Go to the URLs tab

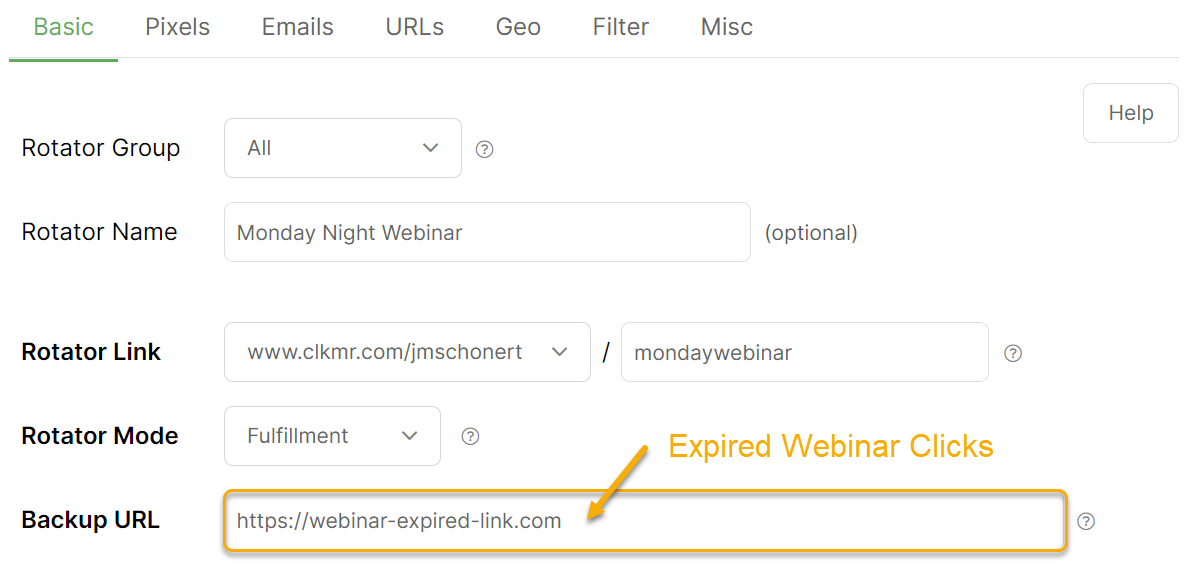click(x=414, y=27)
